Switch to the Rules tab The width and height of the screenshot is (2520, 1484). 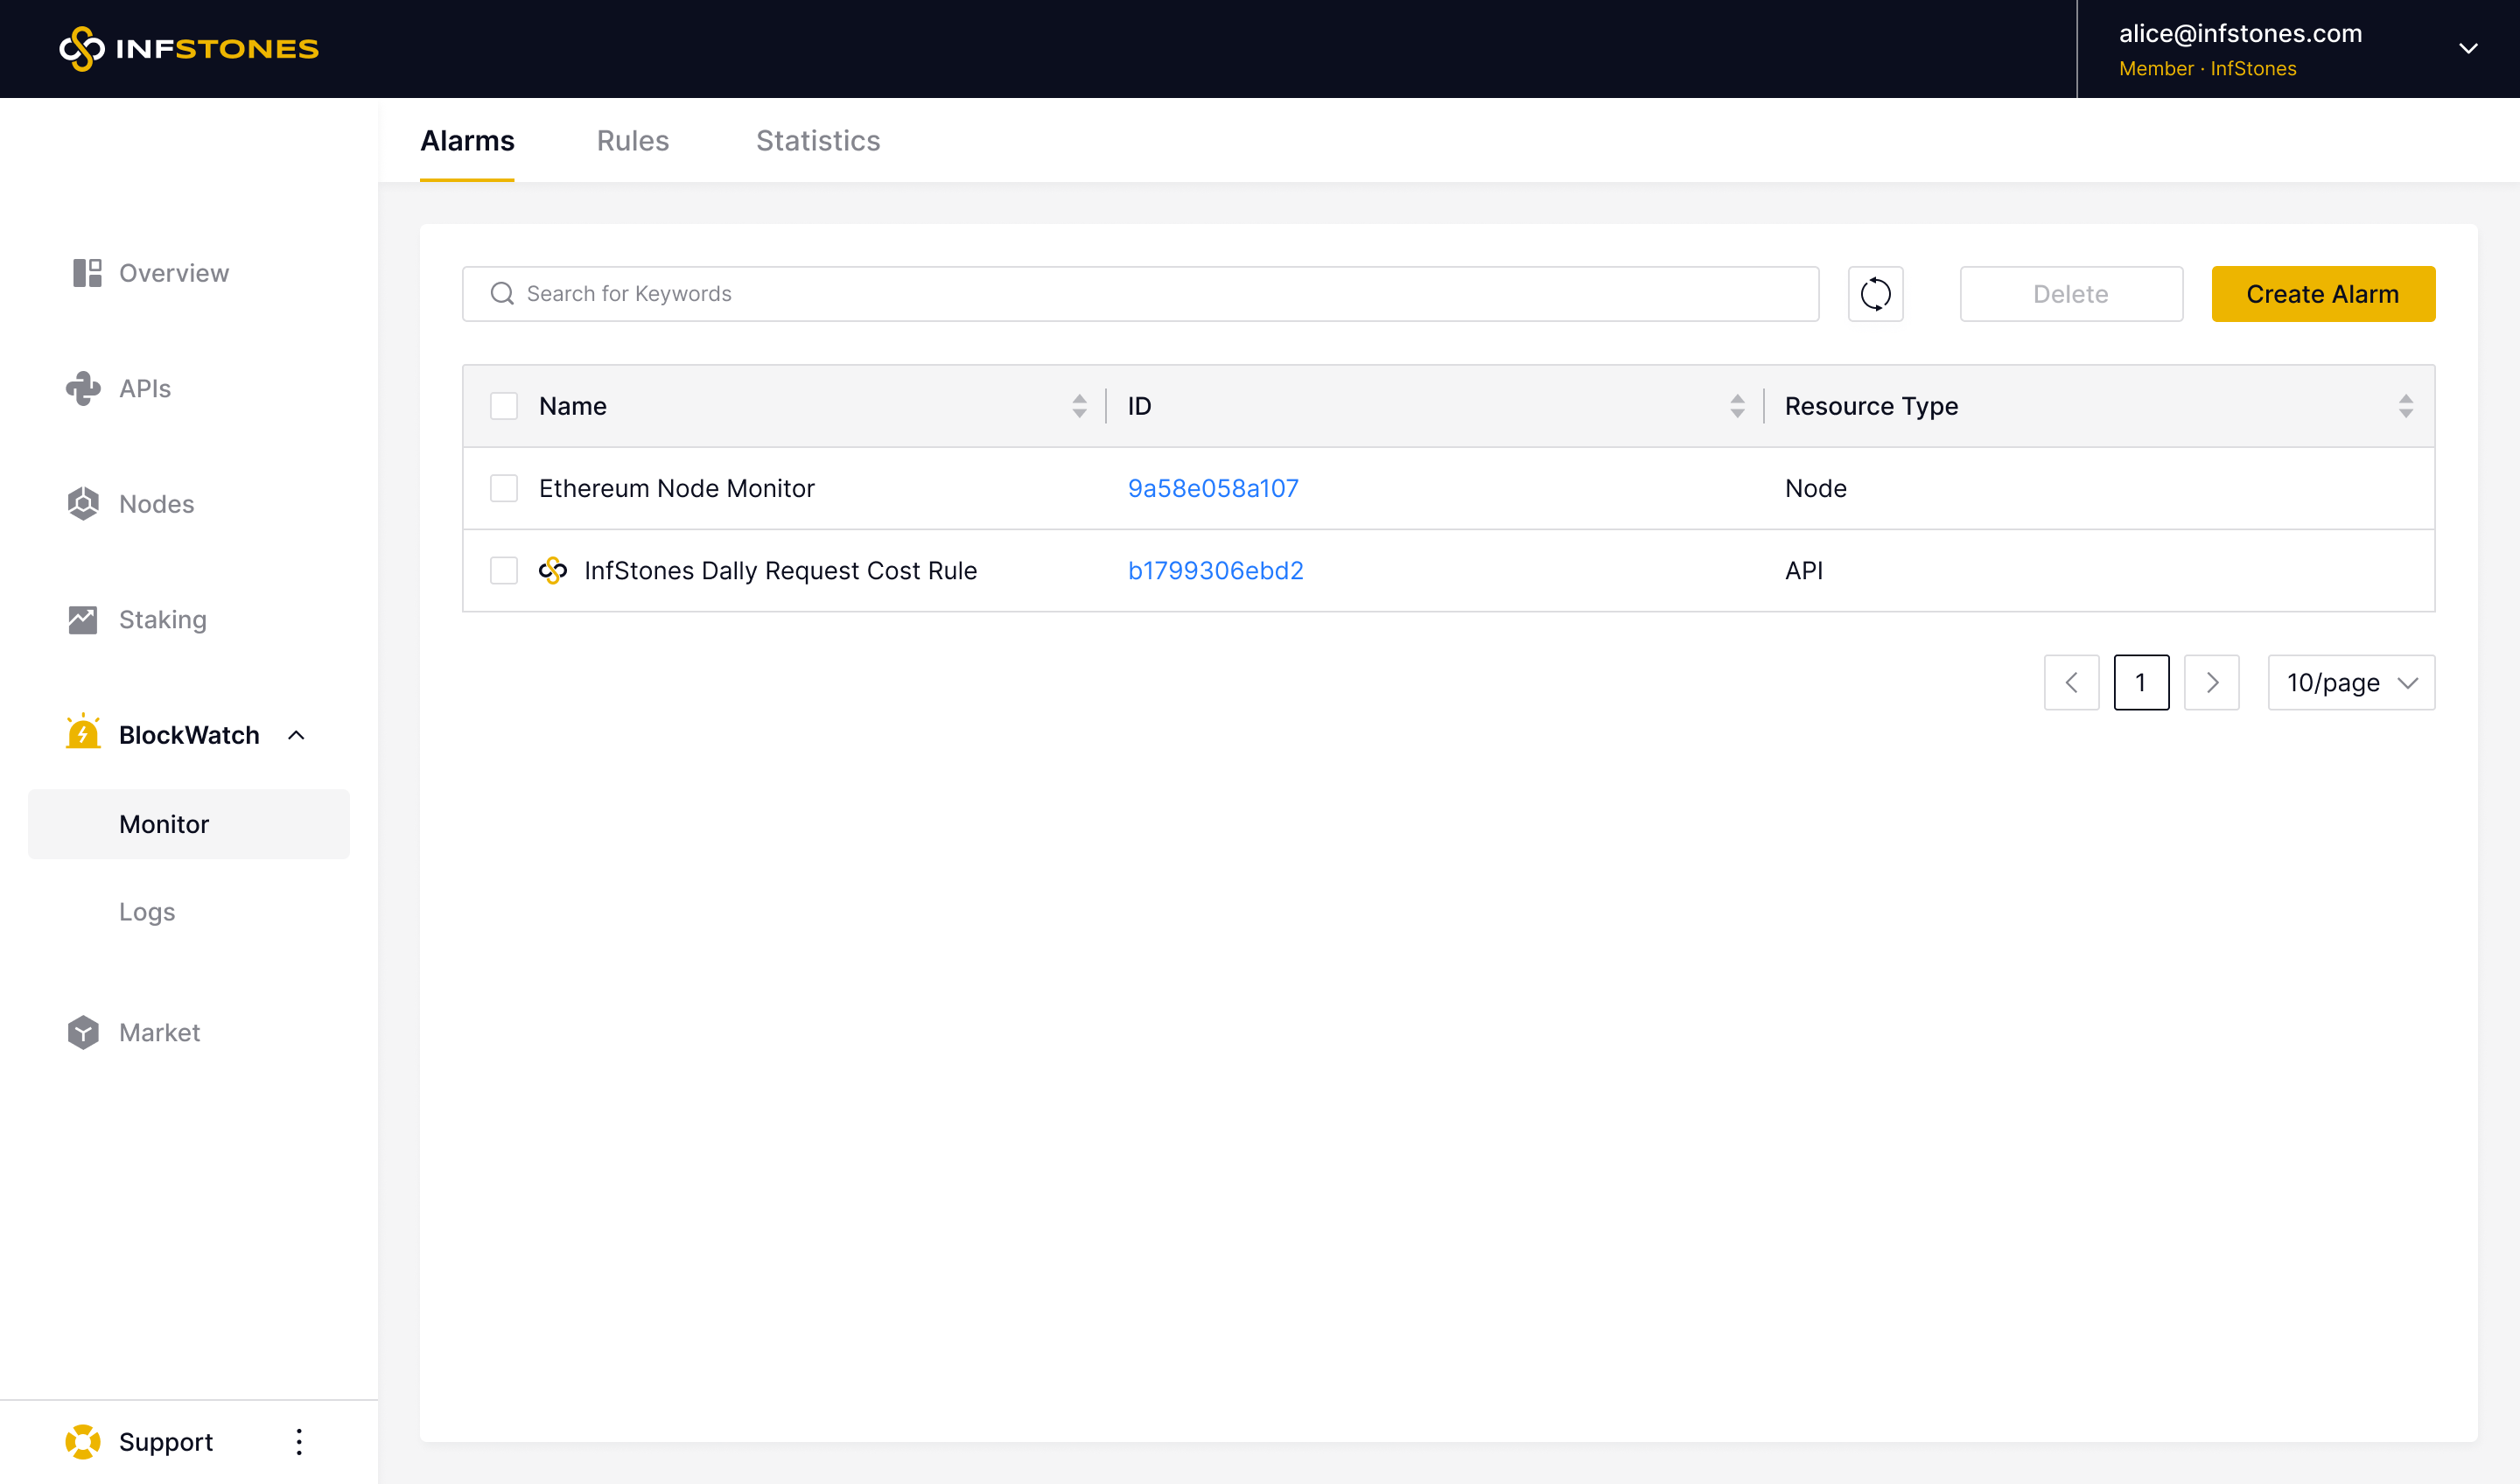(x=632, y=141)
